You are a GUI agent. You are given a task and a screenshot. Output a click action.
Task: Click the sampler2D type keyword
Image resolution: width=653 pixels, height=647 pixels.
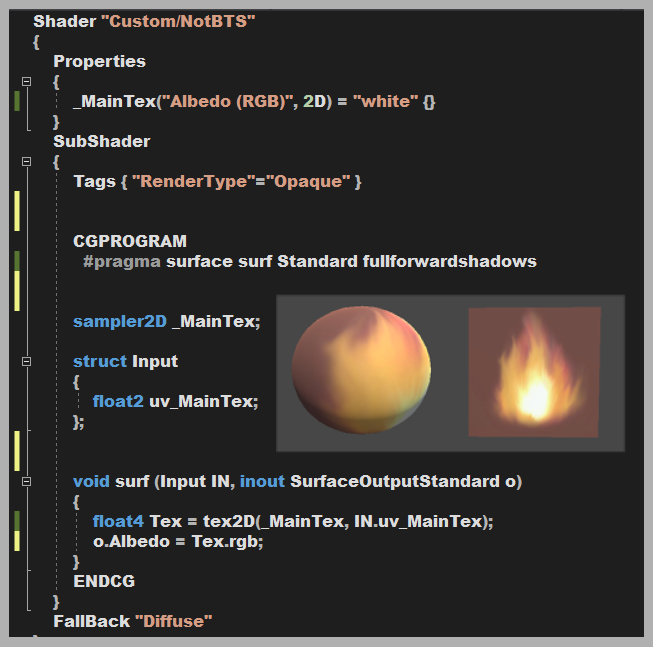pyautogui.click(x=120, y=321)
